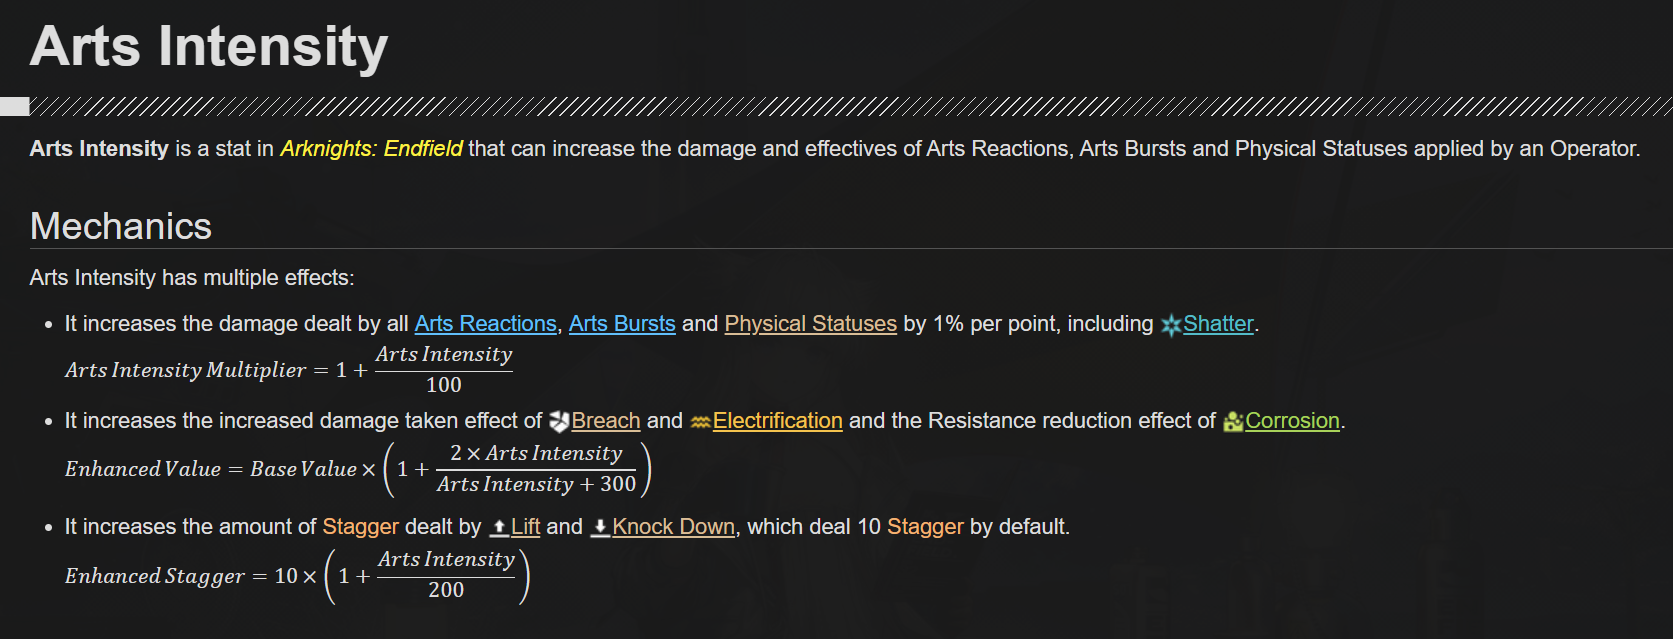Click the first Stagger link after 'amount of'

[x=360, y=527]
